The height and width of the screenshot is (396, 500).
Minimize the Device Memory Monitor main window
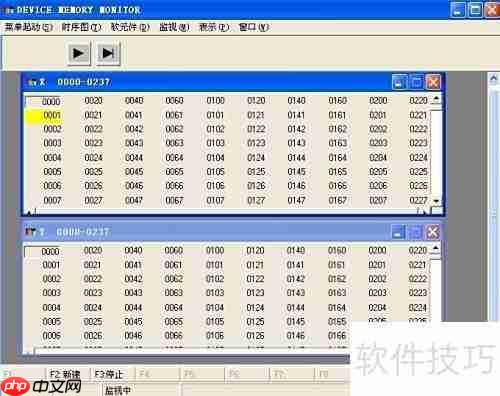(457, 9)
